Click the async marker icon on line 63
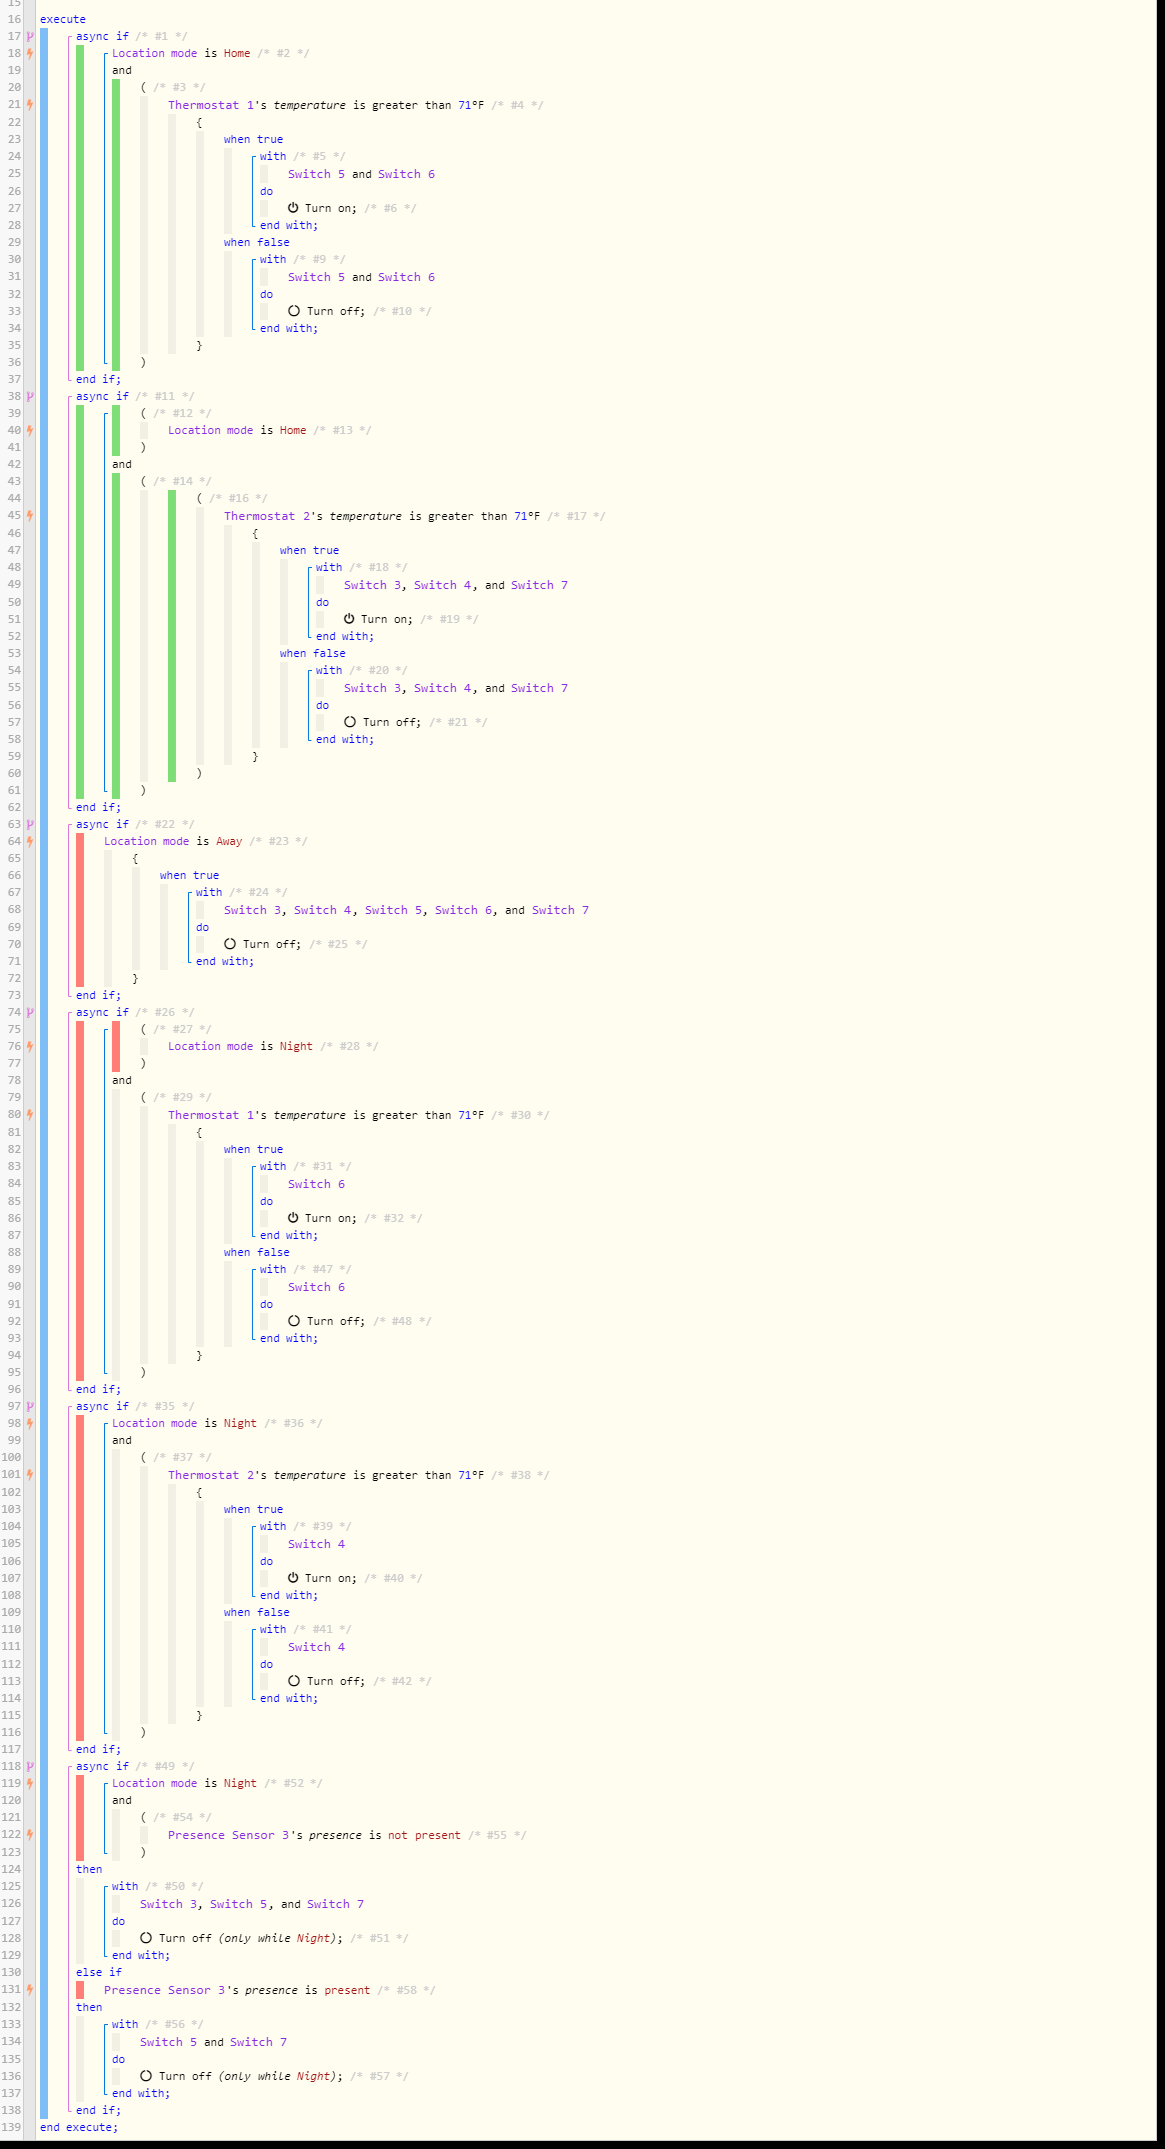The height and width of the screenshot is (2149, 1165). coord(30,824)
